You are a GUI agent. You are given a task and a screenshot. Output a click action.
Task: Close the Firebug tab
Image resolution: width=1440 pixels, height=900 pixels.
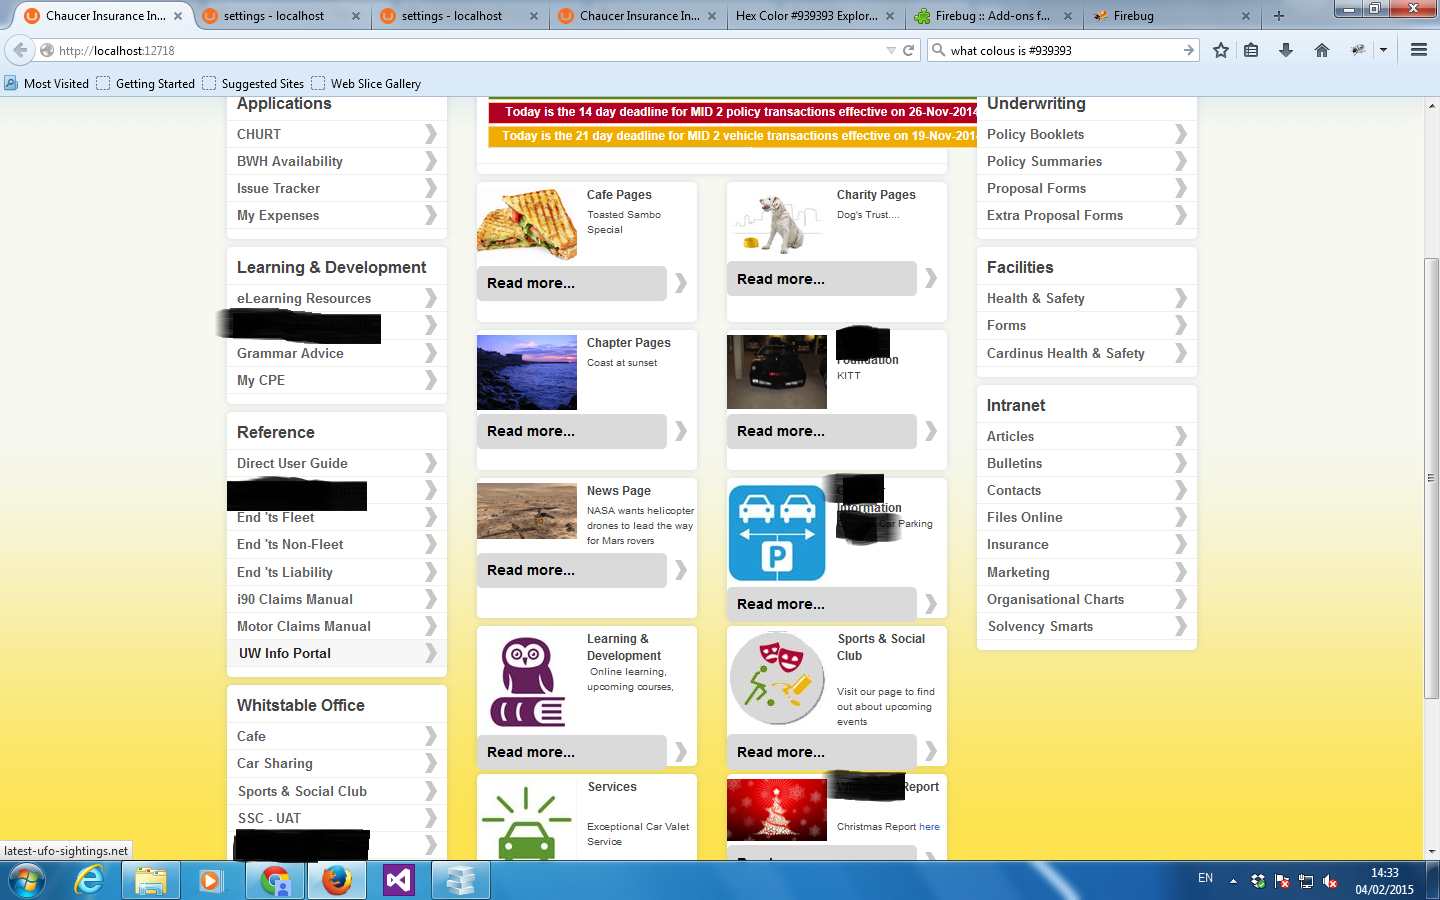tap(1246, 16)
